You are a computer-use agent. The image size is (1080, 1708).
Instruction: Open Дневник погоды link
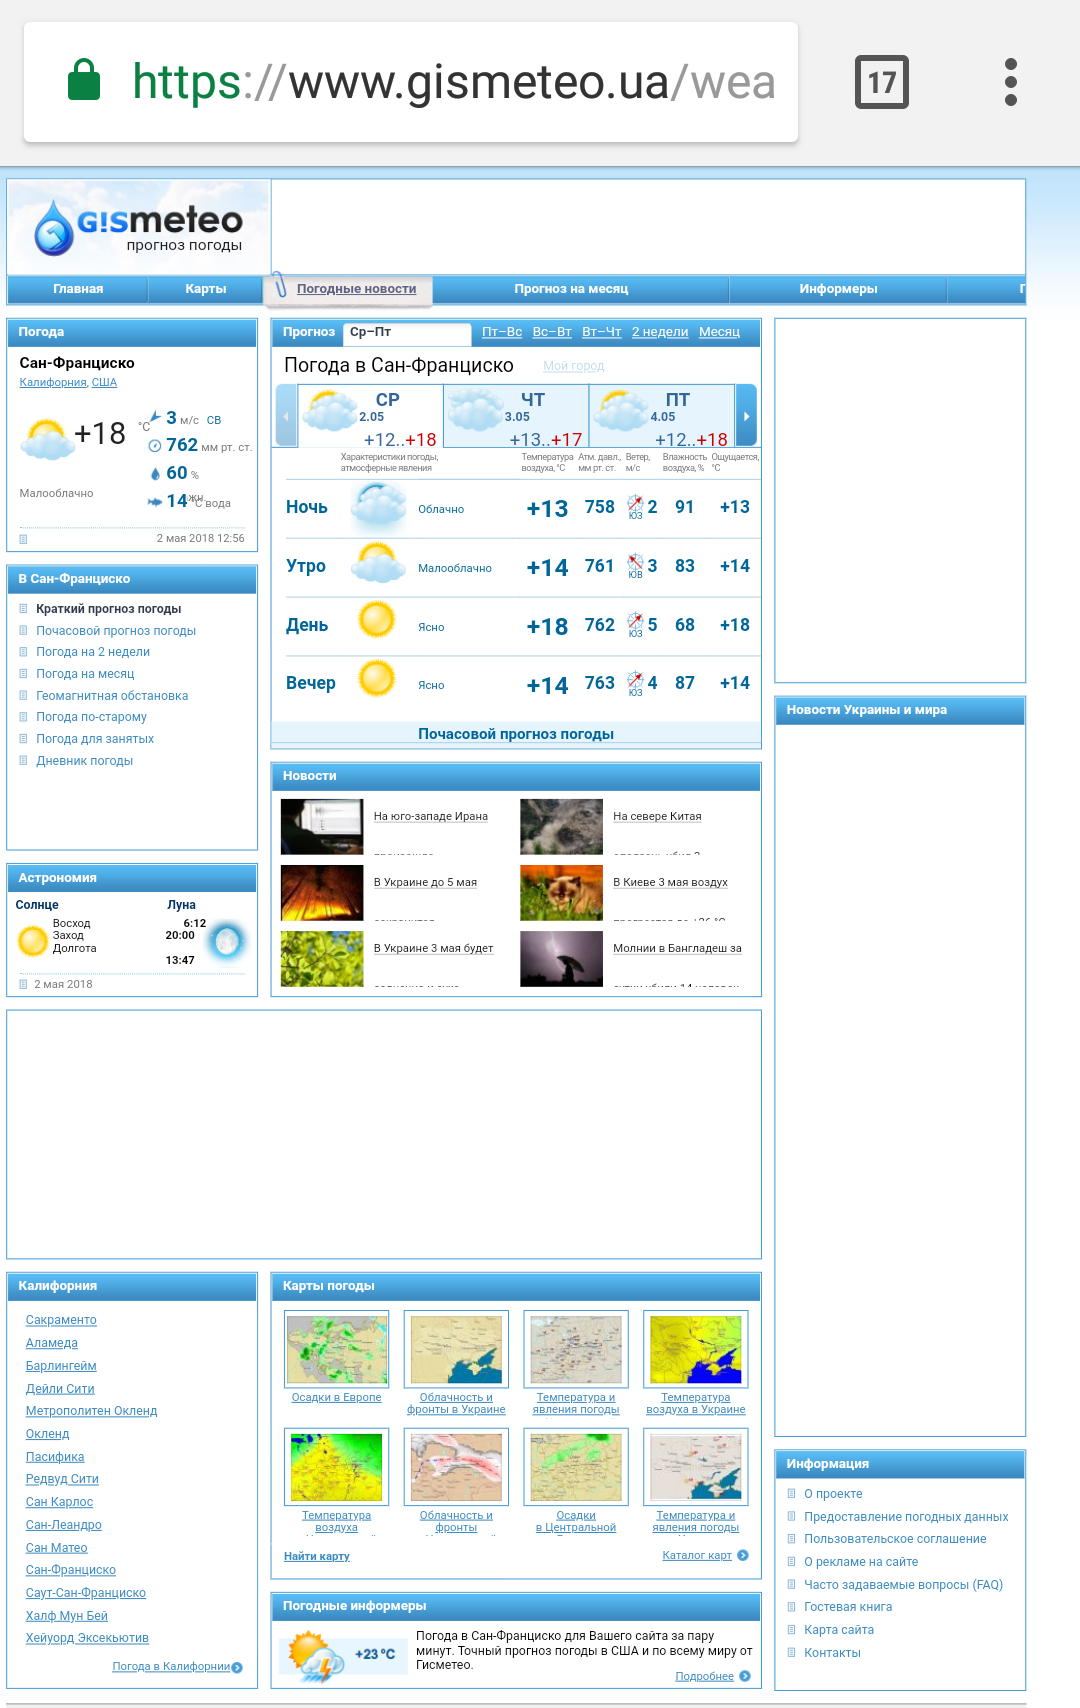click(x=84, y=761)
